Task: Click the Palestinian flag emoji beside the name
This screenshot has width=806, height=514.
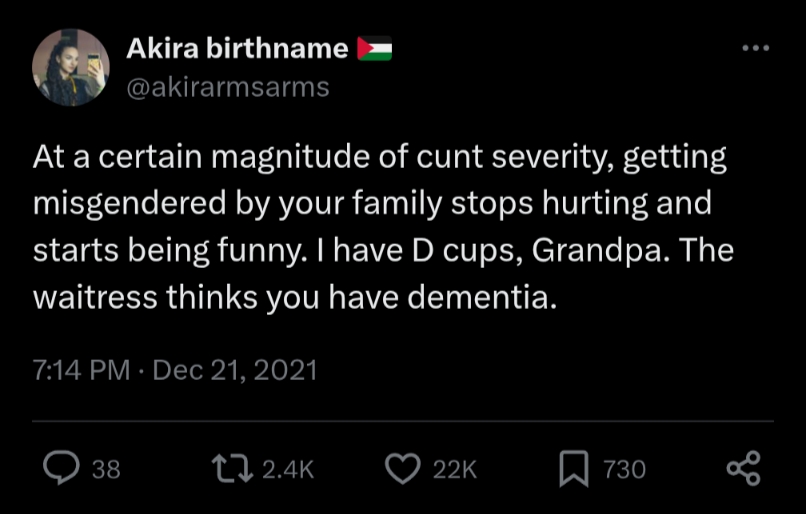Action: (375, 49)
